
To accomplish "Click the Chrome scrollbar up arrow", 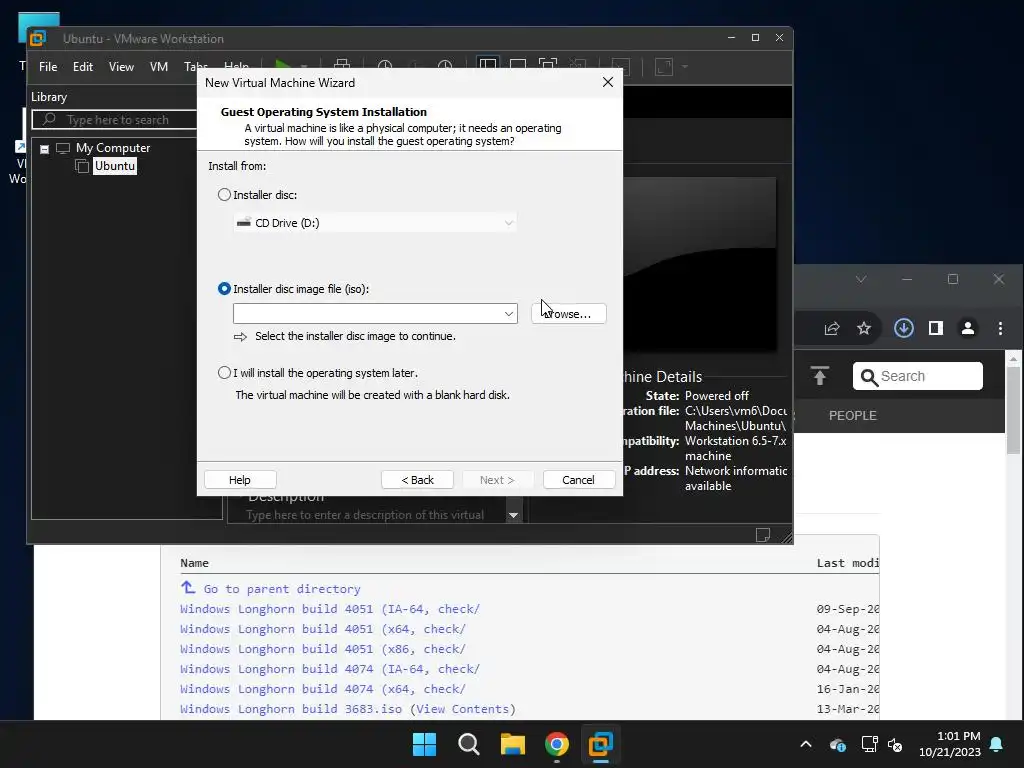I will coord(1013,359).
